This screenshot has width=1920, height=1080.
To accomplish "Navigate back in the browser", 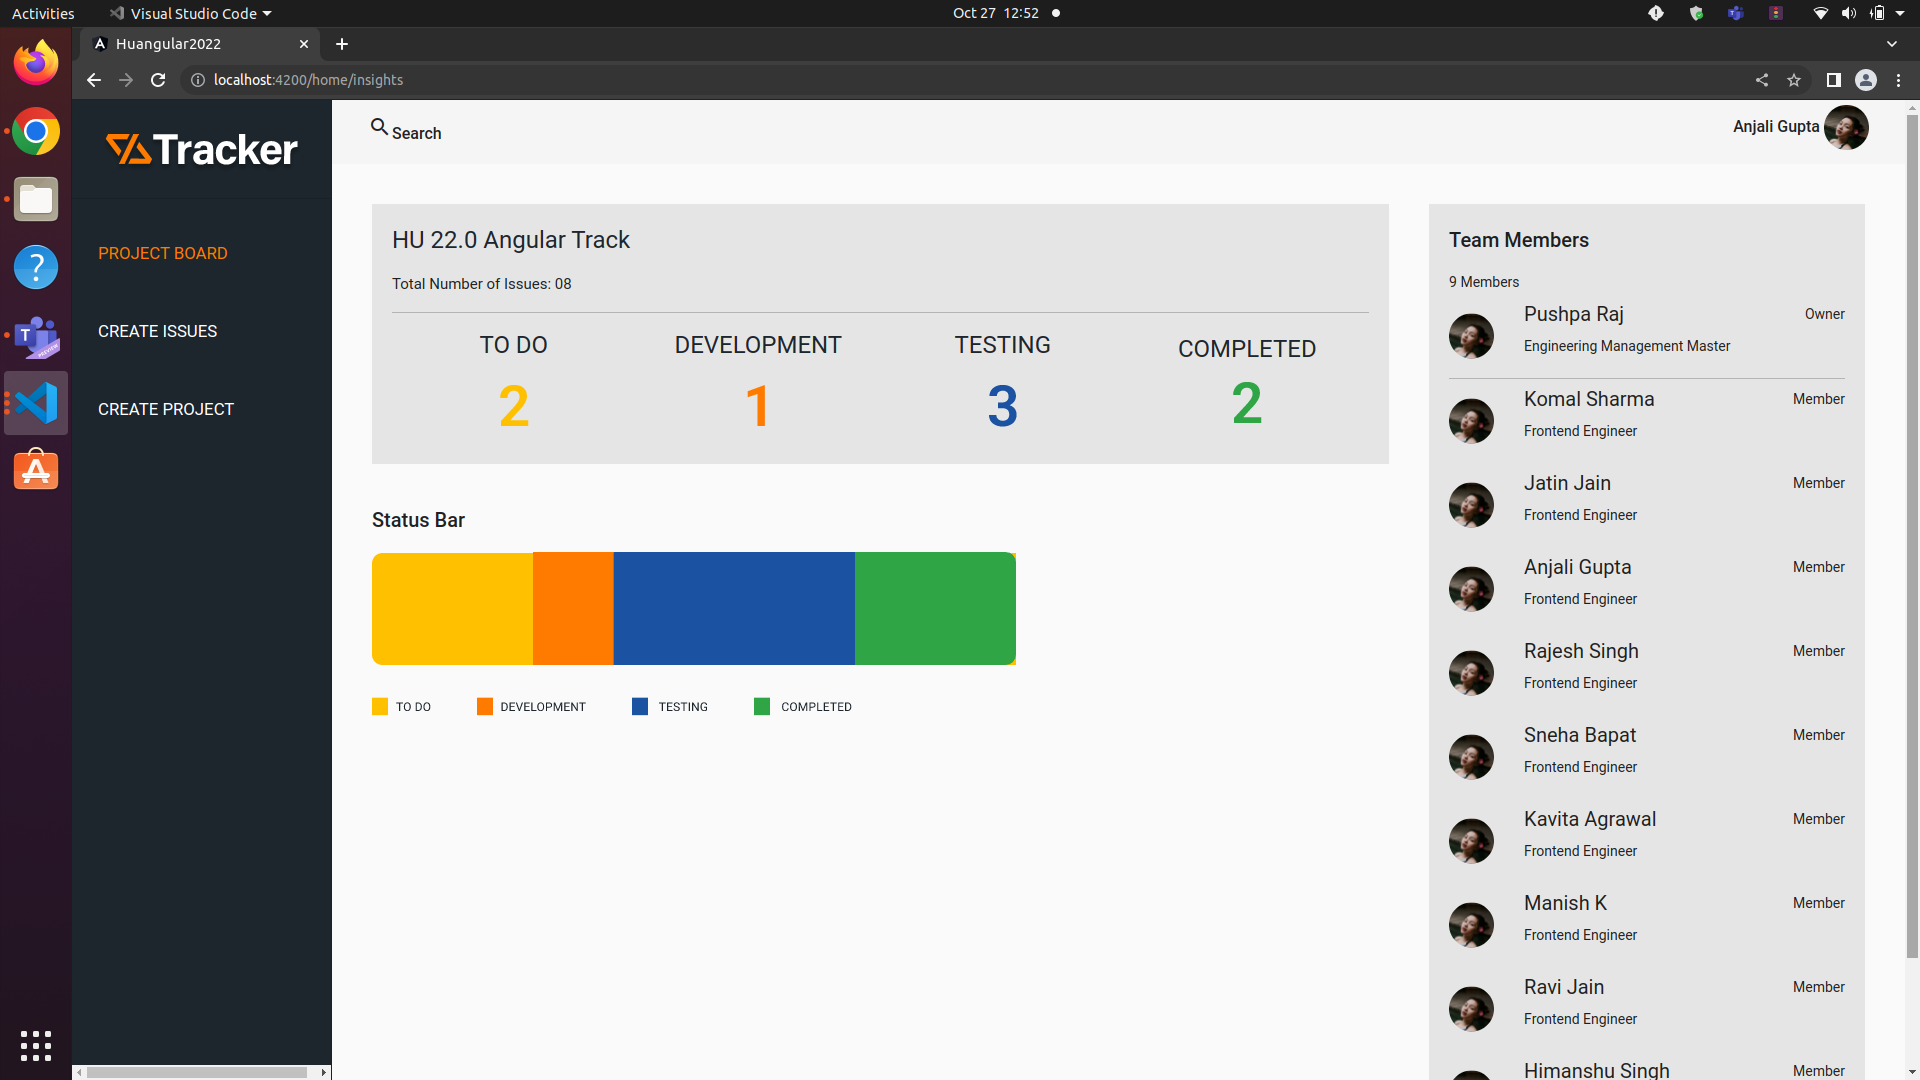I will point(92,80).
